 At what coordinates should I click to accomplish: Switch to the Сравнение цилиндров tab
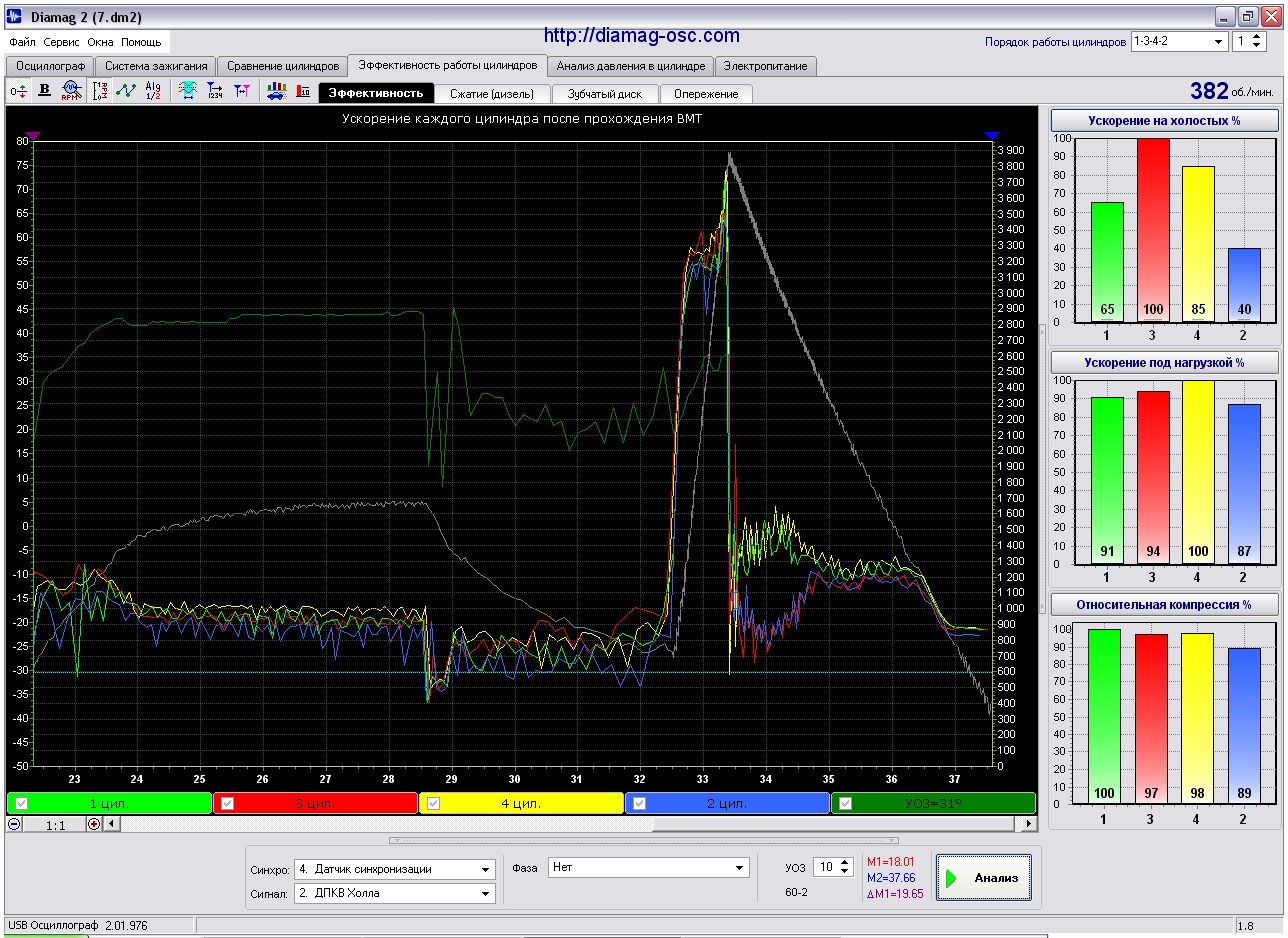click(282, 66)
